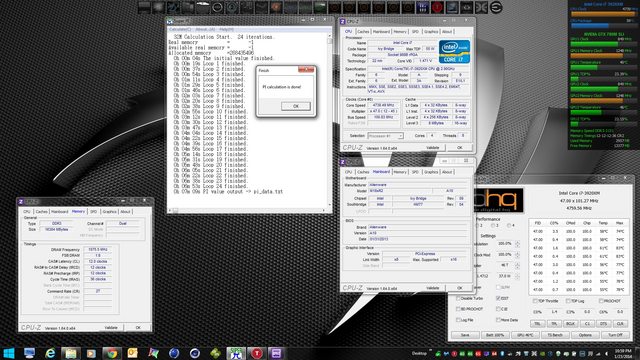Screen dimensions: 640x360
Task: Click the red T icon in the top dock
Action: coord(437,7)
